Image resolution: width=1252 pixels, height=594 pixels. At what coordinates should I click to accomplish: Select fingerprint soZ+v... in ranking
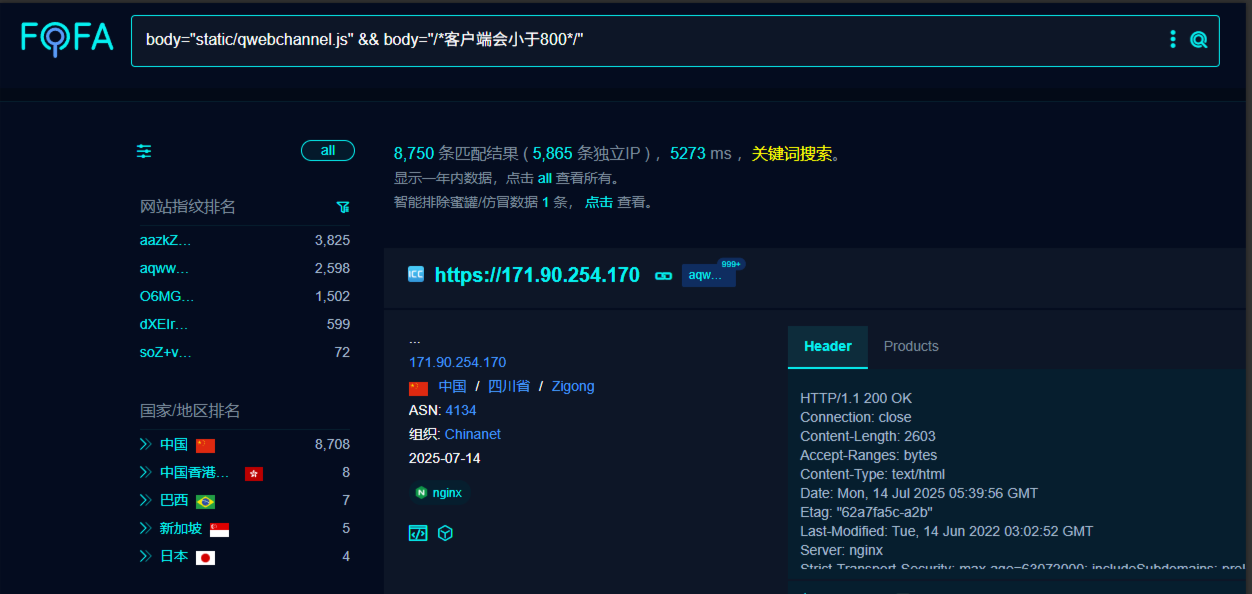(x=165, y=352)
